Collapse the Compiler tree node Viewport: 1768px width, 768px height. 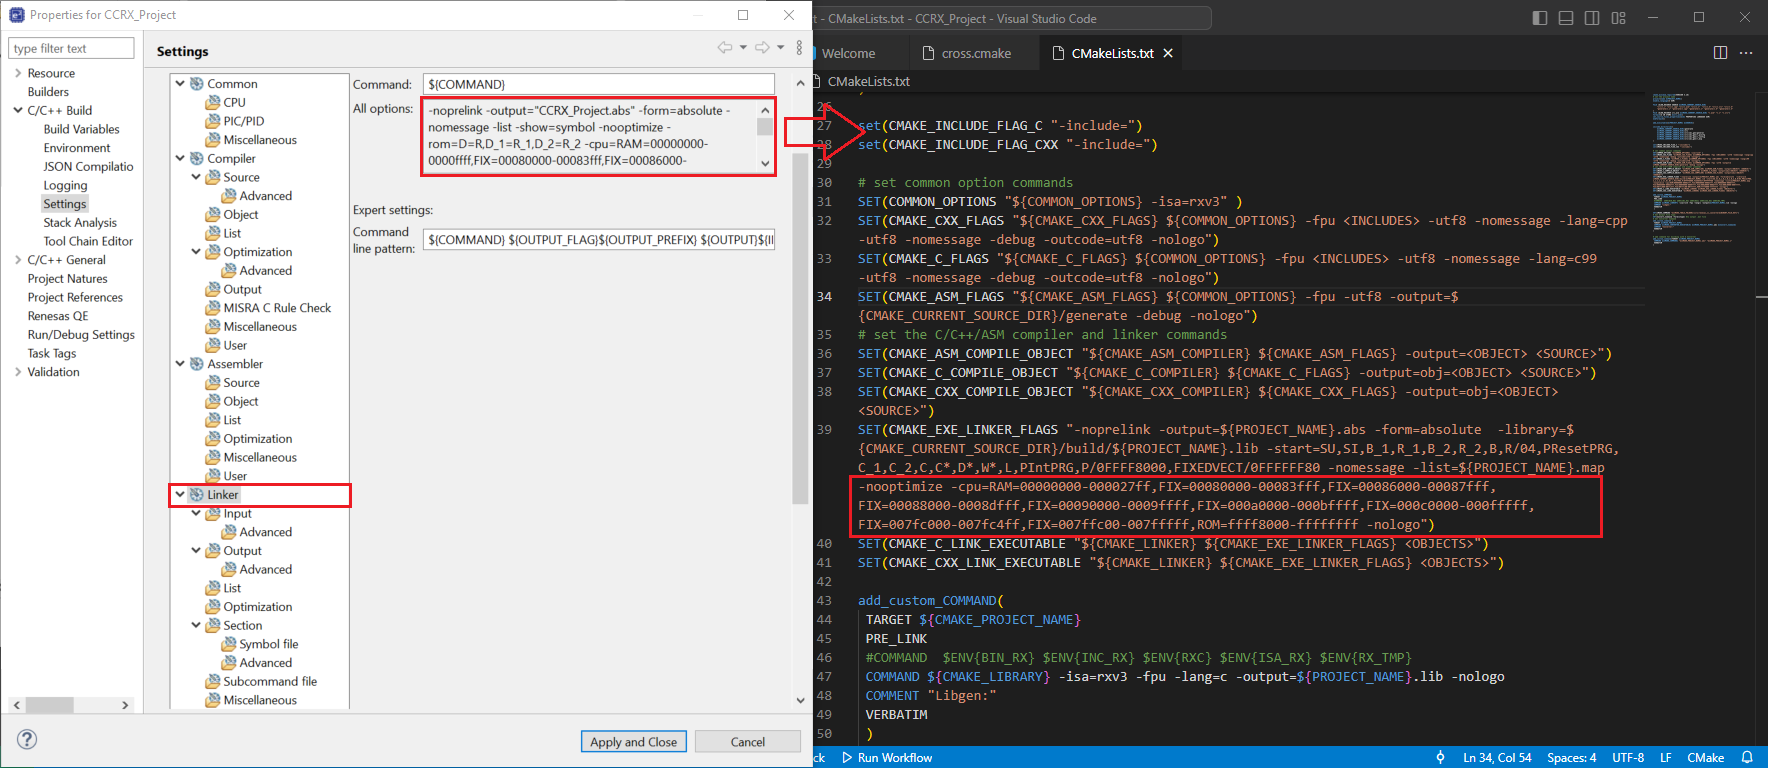point(180,158)
